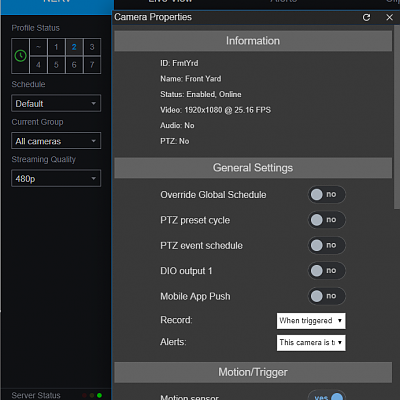Select profile 4
This screenshot has height=400, width=400.
coord(38,65)
